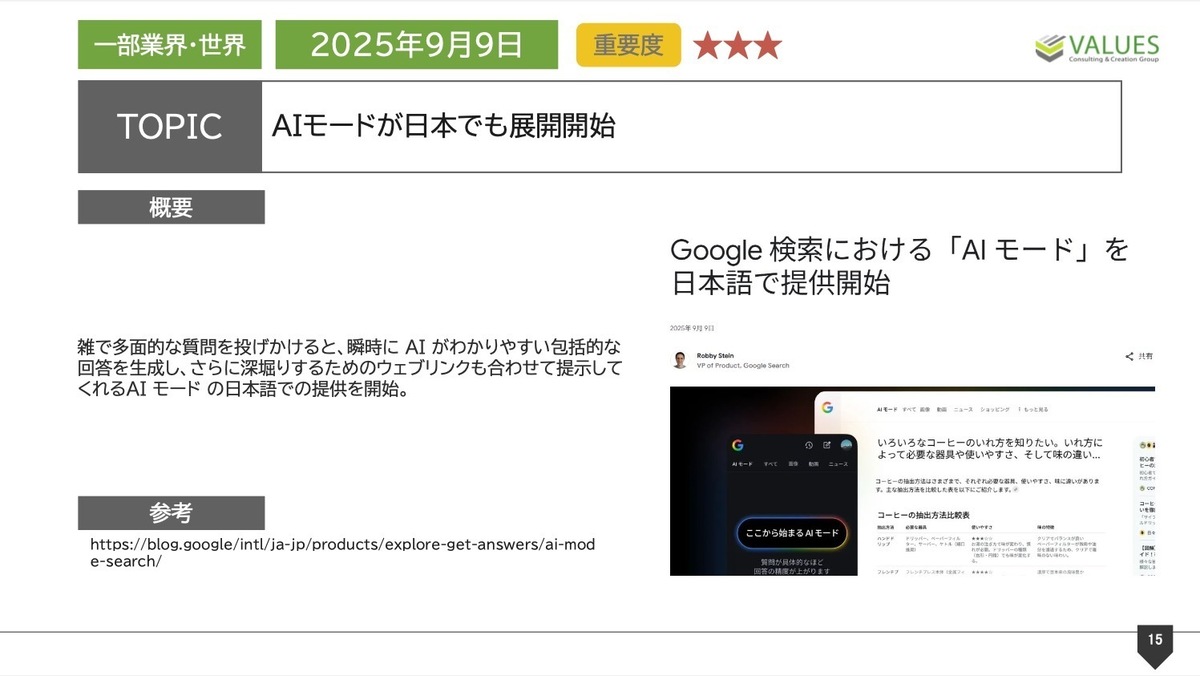
Task: Open the 動画 tab in the white window
Action: click(x=942, y=410)
